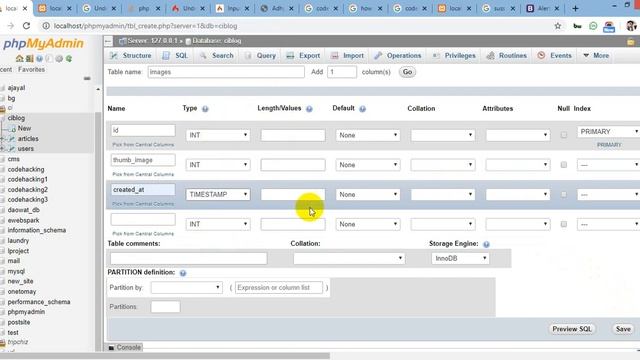Click the site information icon in address bar
The width and height of the screenshot is (640, 360).
point(46,26)
